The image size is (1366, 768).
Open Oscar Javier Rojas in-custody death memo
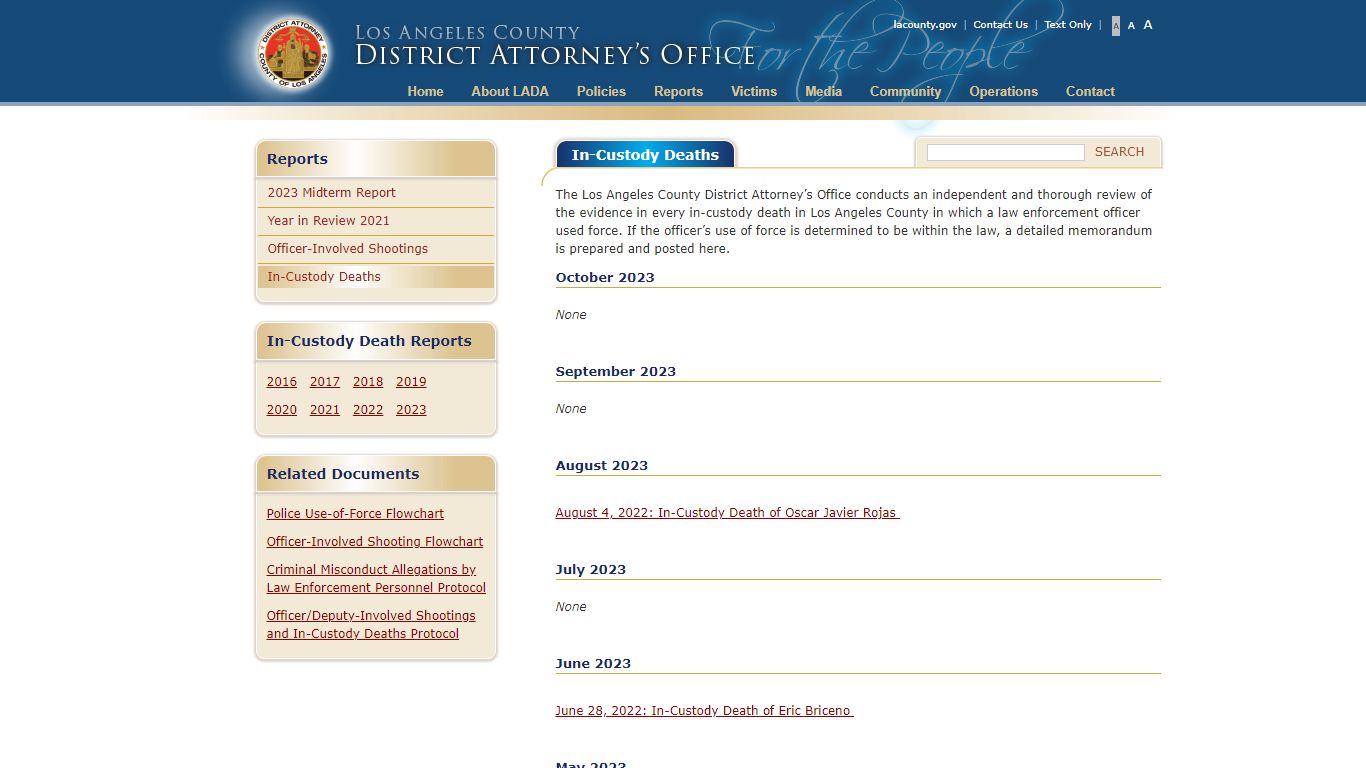pos(727,513)
